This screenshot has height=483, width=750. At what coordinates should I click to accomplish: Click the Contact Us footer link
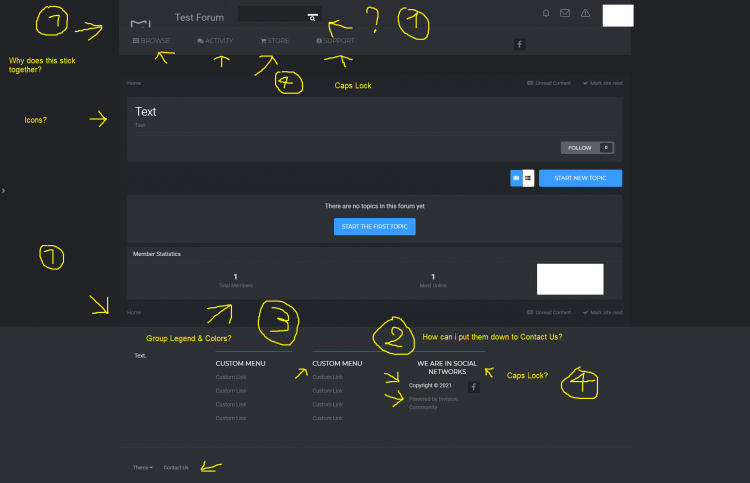[x=176, y=467]
